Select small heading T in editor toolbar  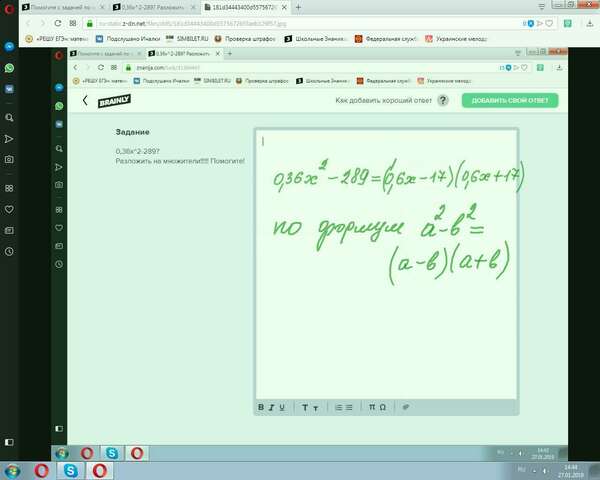click(x=316, y=408)
